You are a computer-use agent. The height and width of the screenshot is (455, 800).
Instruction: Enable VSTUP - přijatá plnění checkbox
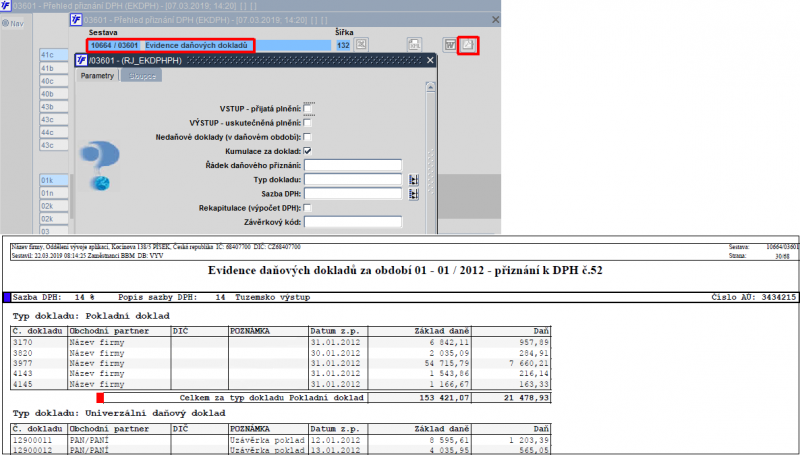(307, 109)
